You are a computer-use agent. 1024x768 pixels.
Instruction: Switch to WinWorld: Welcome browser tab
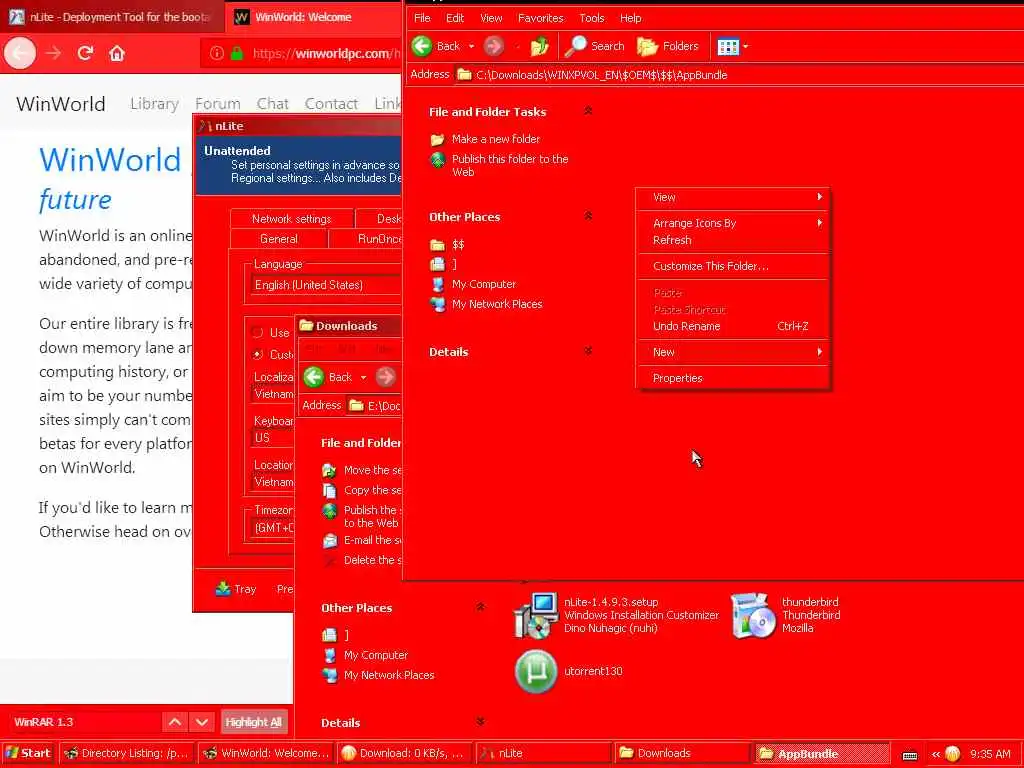[312, 17]
